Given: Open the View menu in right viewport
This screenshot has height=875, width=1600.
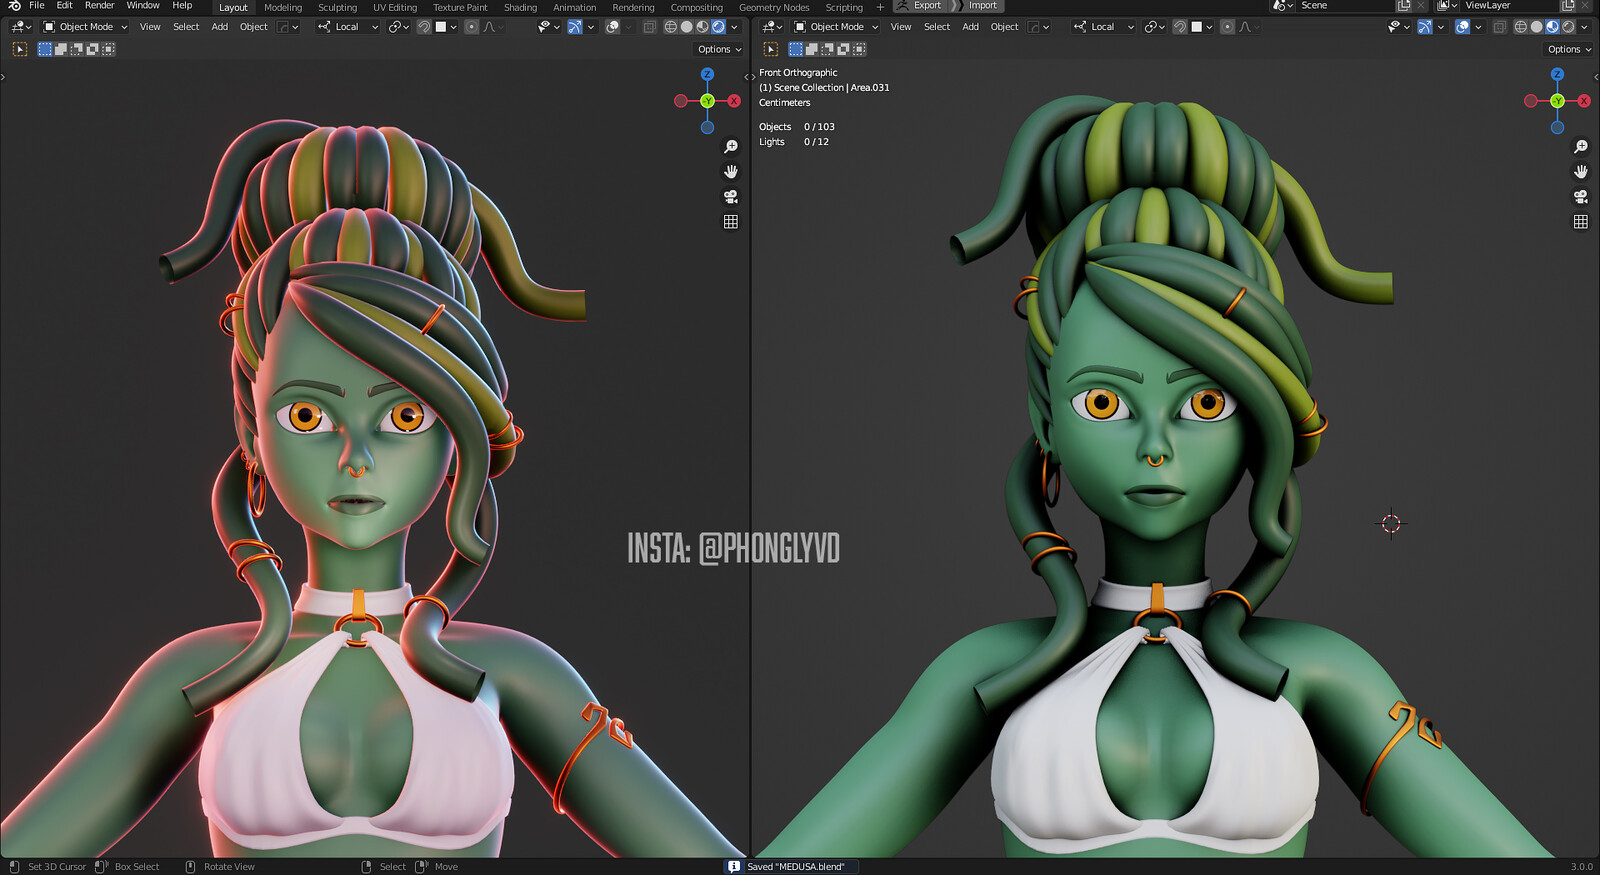Looking at the screenshot, I should (901, 27).
